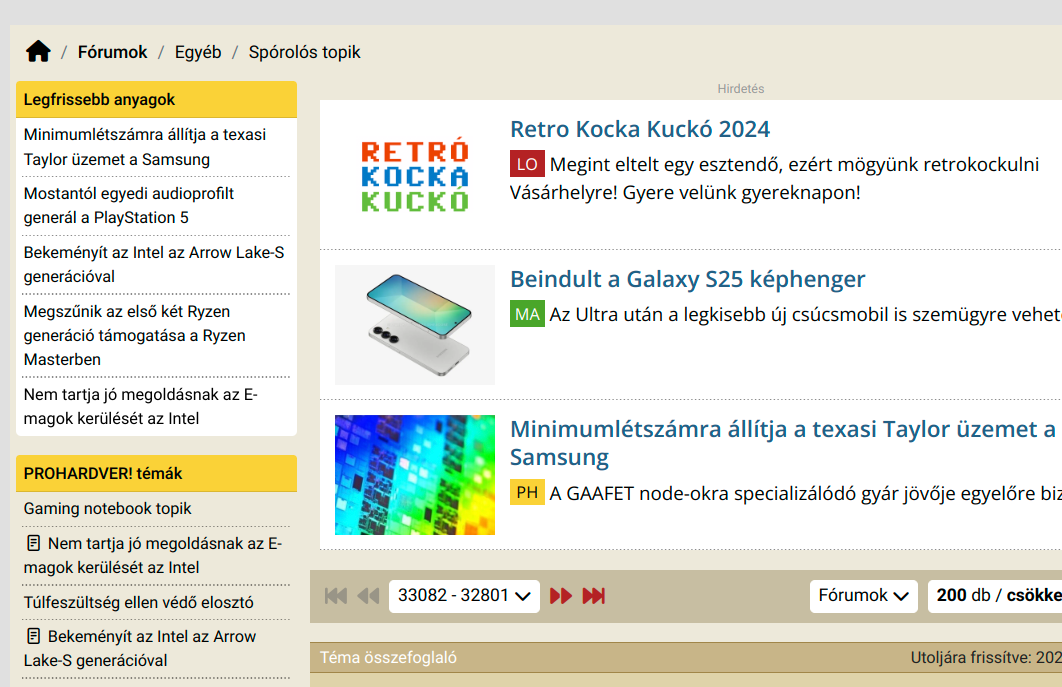
Task: Open the Fórumok dropdown in the pager bar
Action: click(864, 596)
